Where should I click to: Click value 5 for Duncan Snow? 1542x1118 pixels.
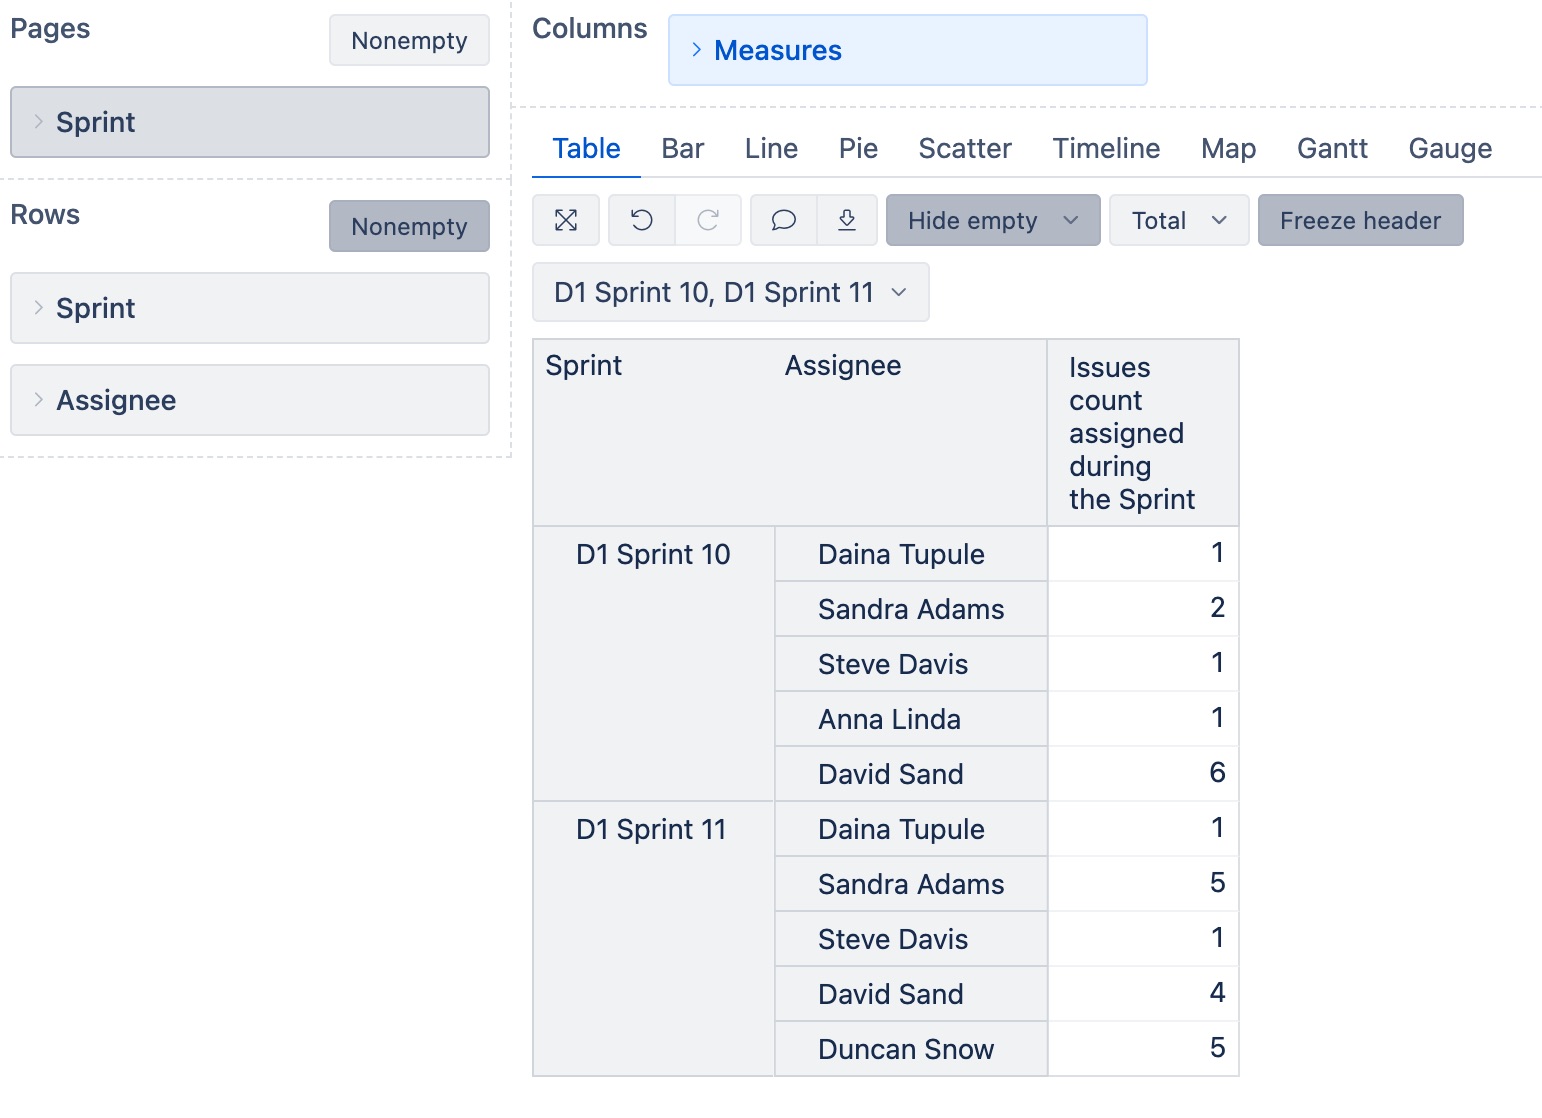tap(1143, 1048)
